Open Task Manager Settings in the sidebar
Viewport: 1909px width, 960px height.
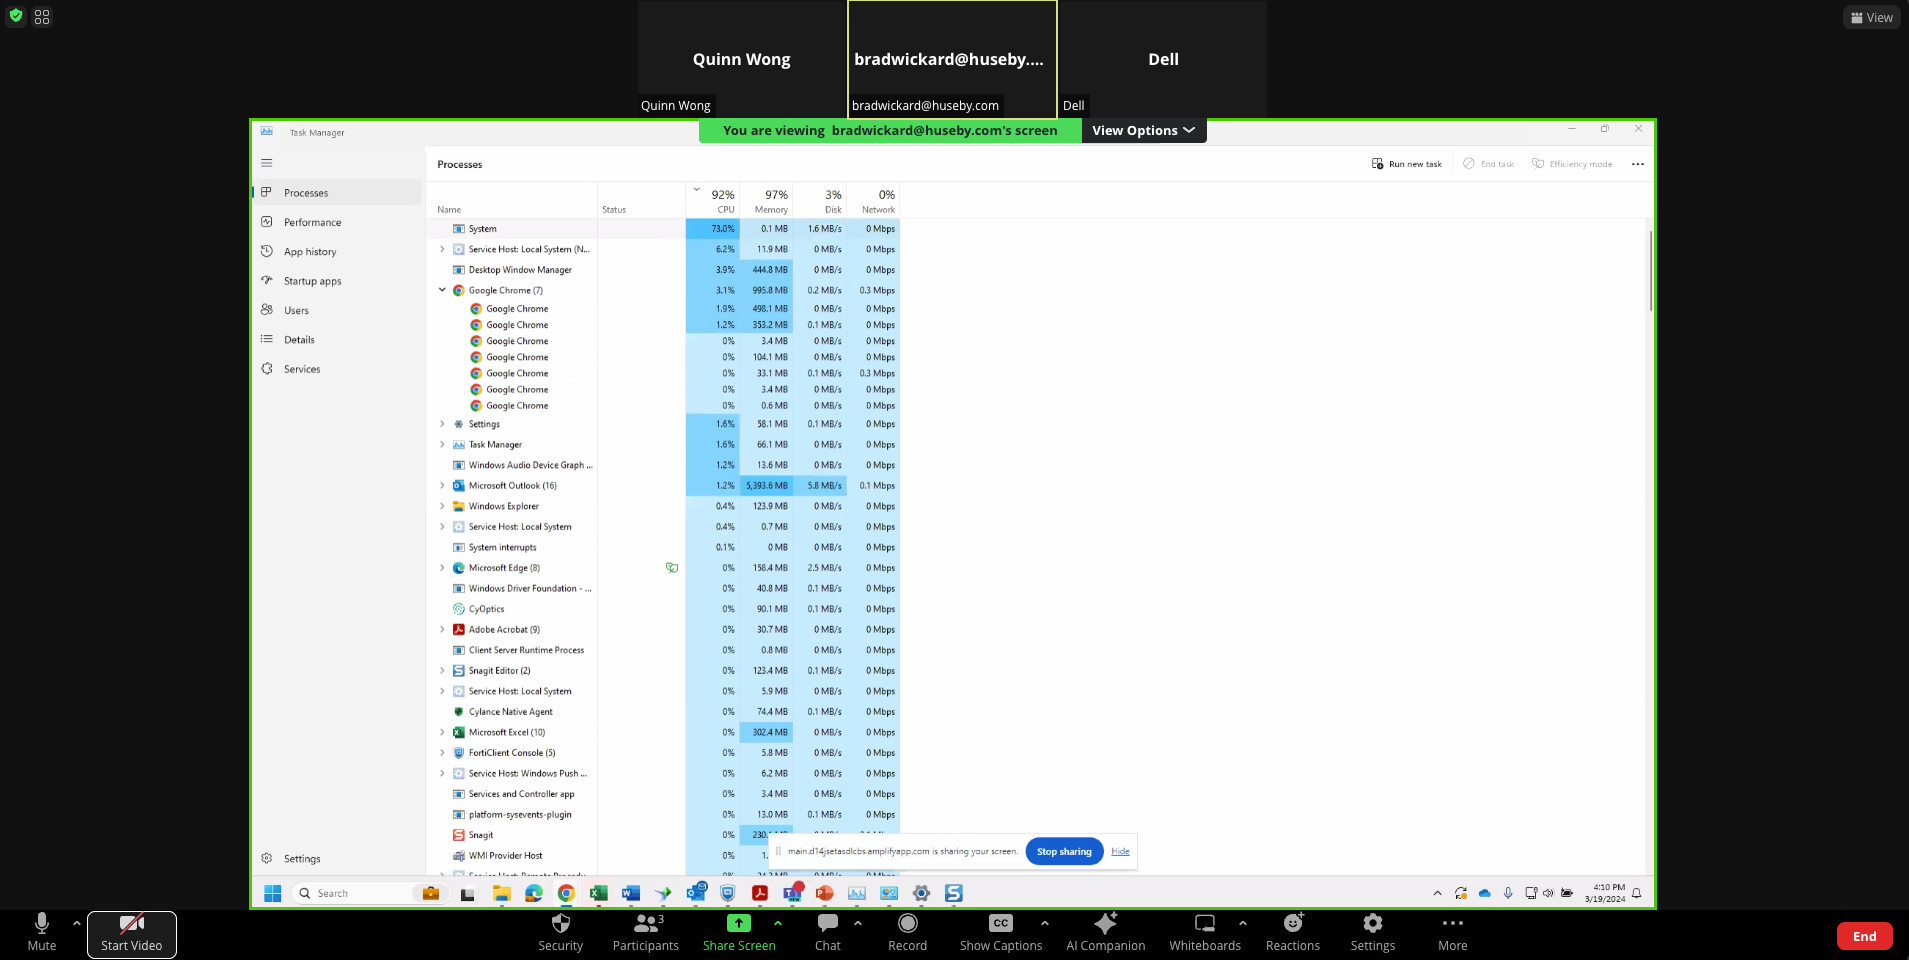(x=337, y=858)
